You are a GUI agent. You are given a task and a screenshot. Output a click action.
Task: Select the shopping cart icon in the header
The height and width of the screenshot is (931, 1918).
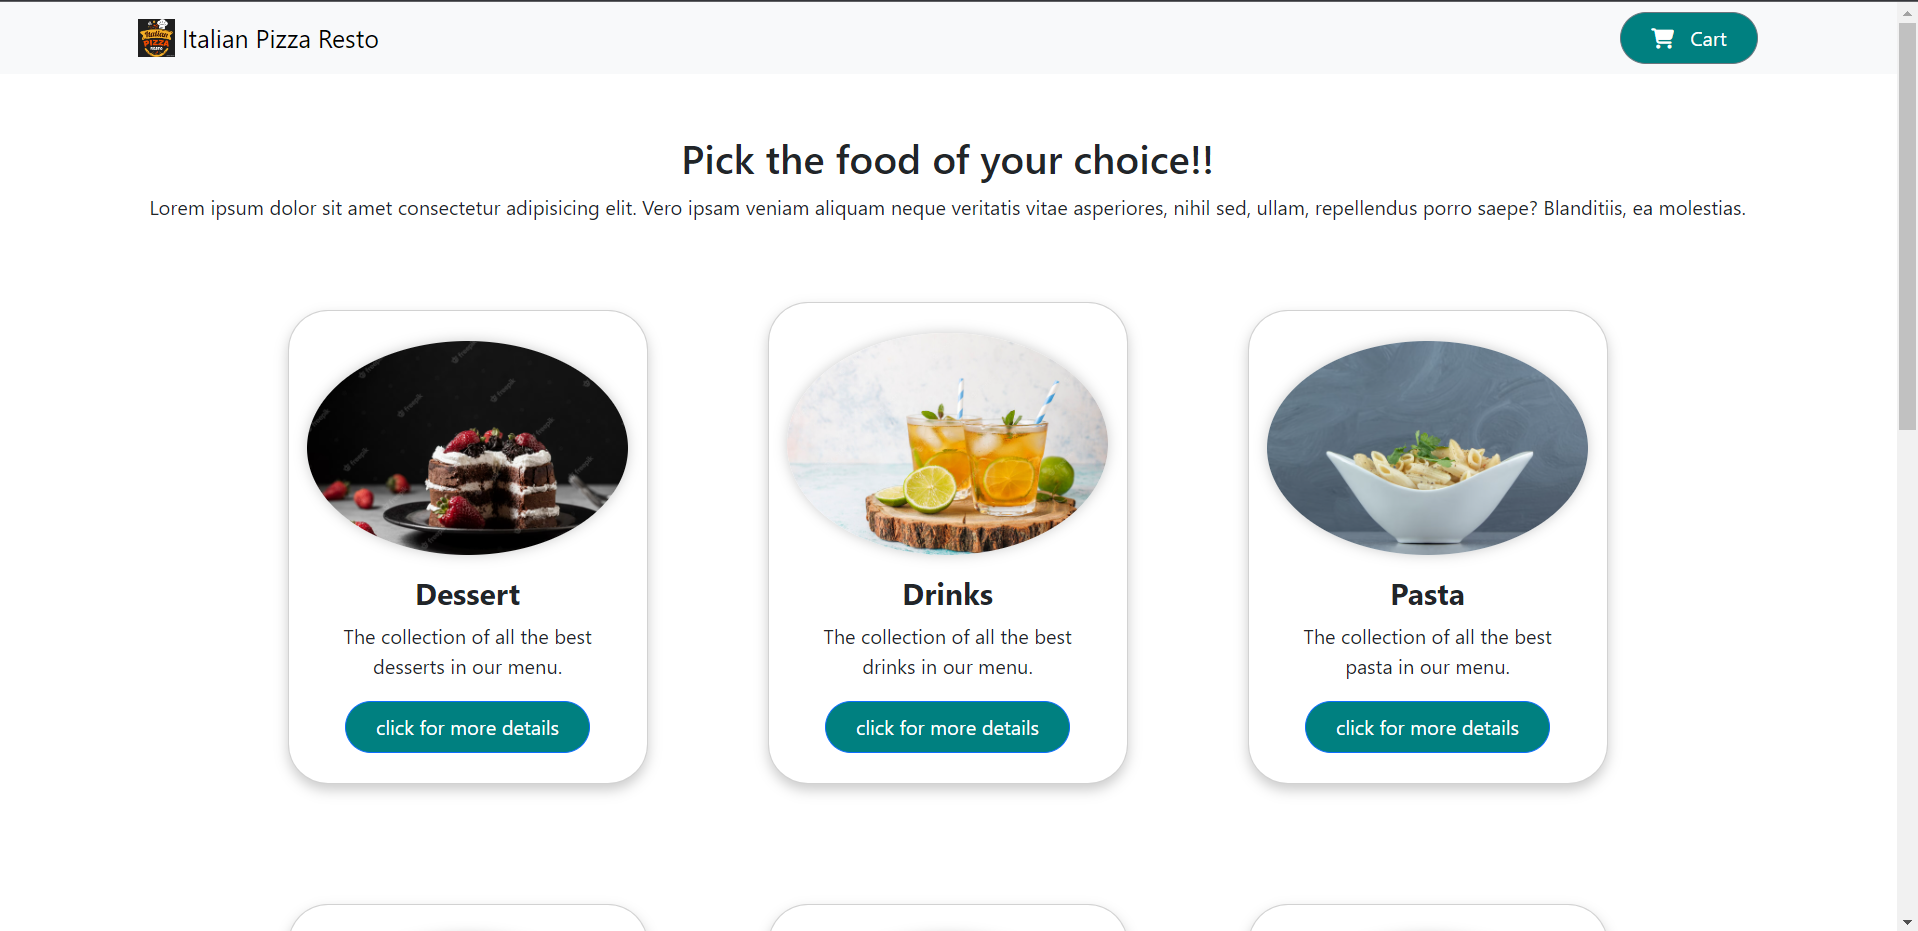(x=1663, y=38)
